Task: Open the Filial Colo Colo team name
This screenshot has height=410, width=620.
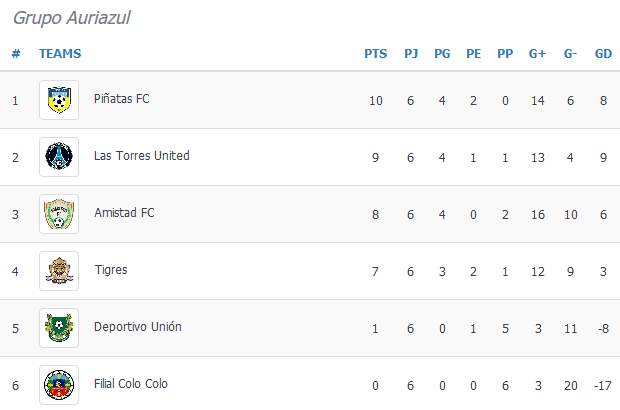Action: (131, 384)
